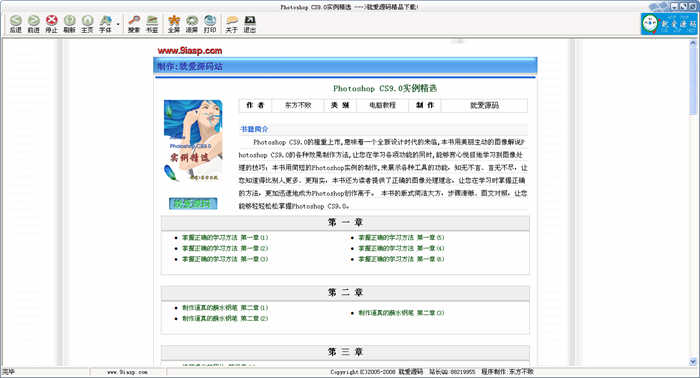Open the dropdown arrow beside 字体

(118, 24)
